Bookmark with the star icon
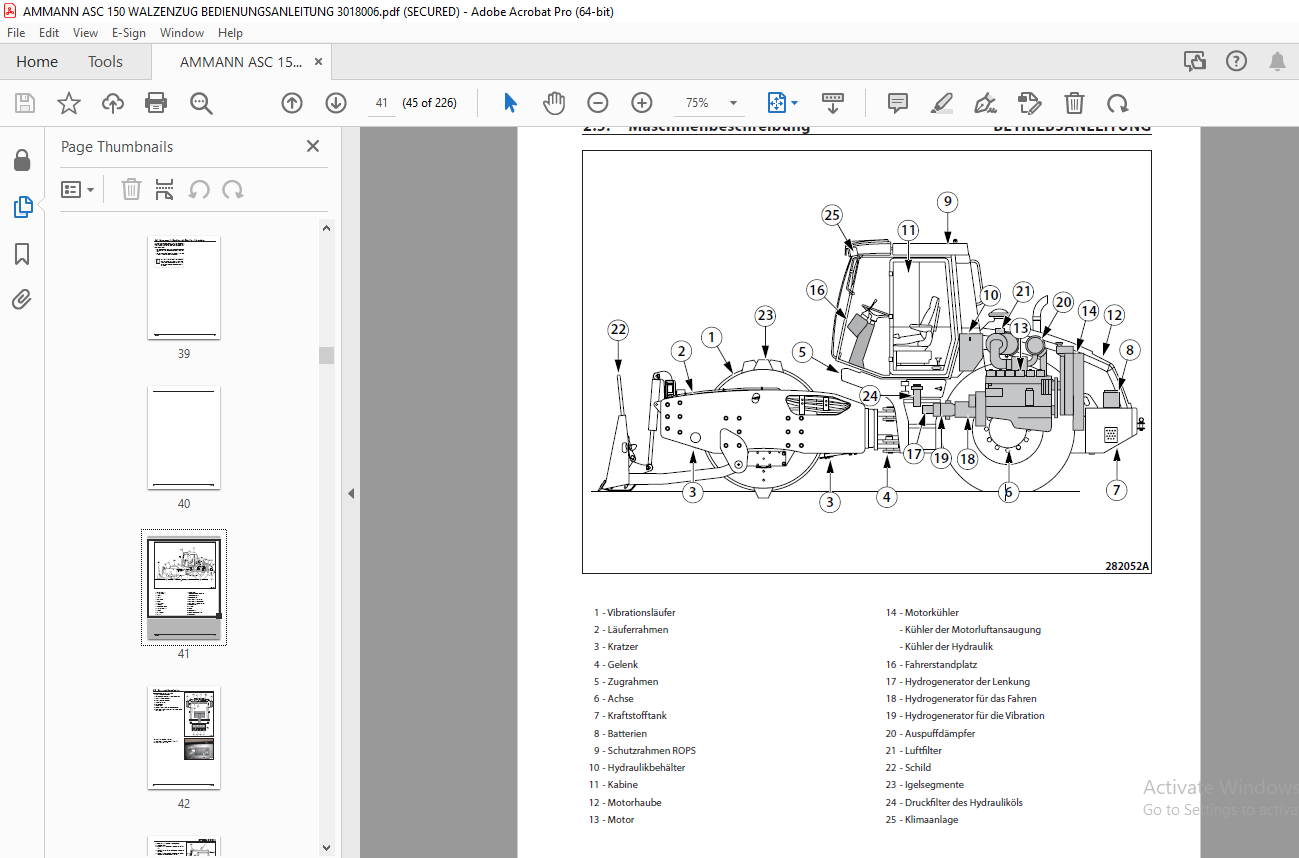This screenshot has width=1299, height=858. pyautogui.click(x=68, y=103)
